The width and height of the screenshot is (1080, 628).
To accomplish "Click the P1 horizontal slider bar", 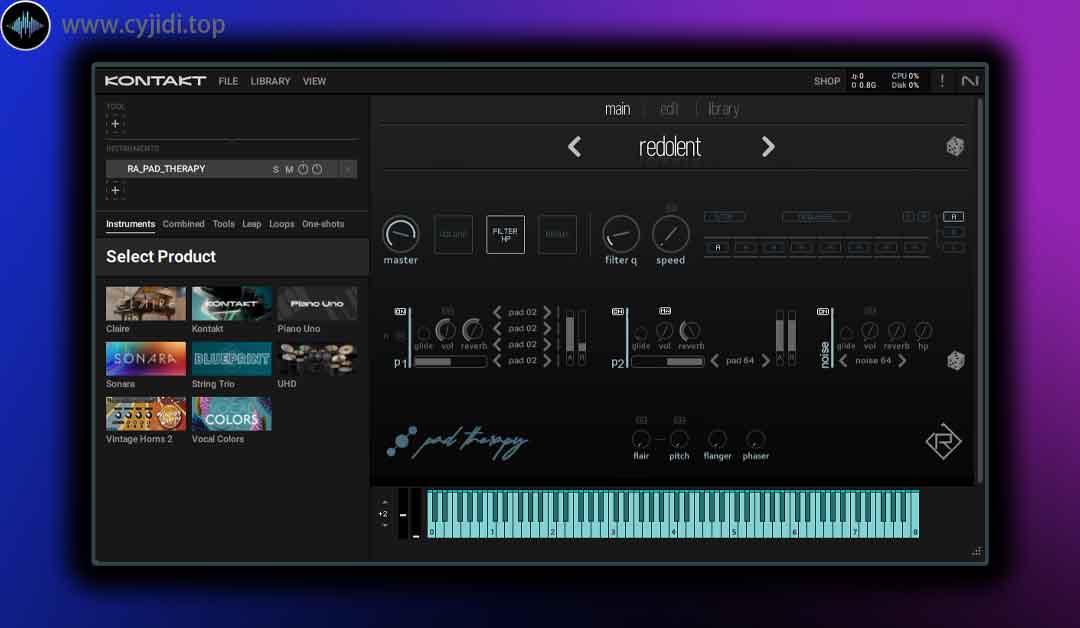I will click(450, 362).
